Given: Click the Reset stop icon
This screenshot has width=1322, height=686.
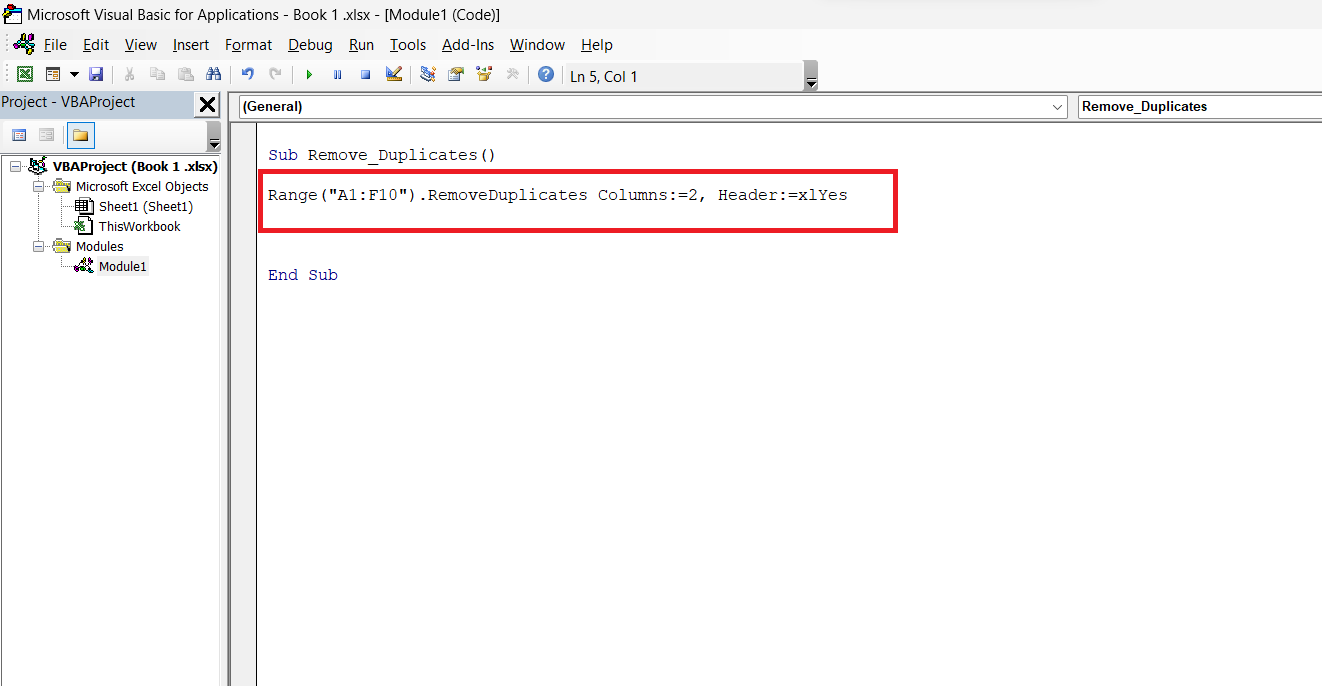Looking at the screenshot, I should [365, 75].
